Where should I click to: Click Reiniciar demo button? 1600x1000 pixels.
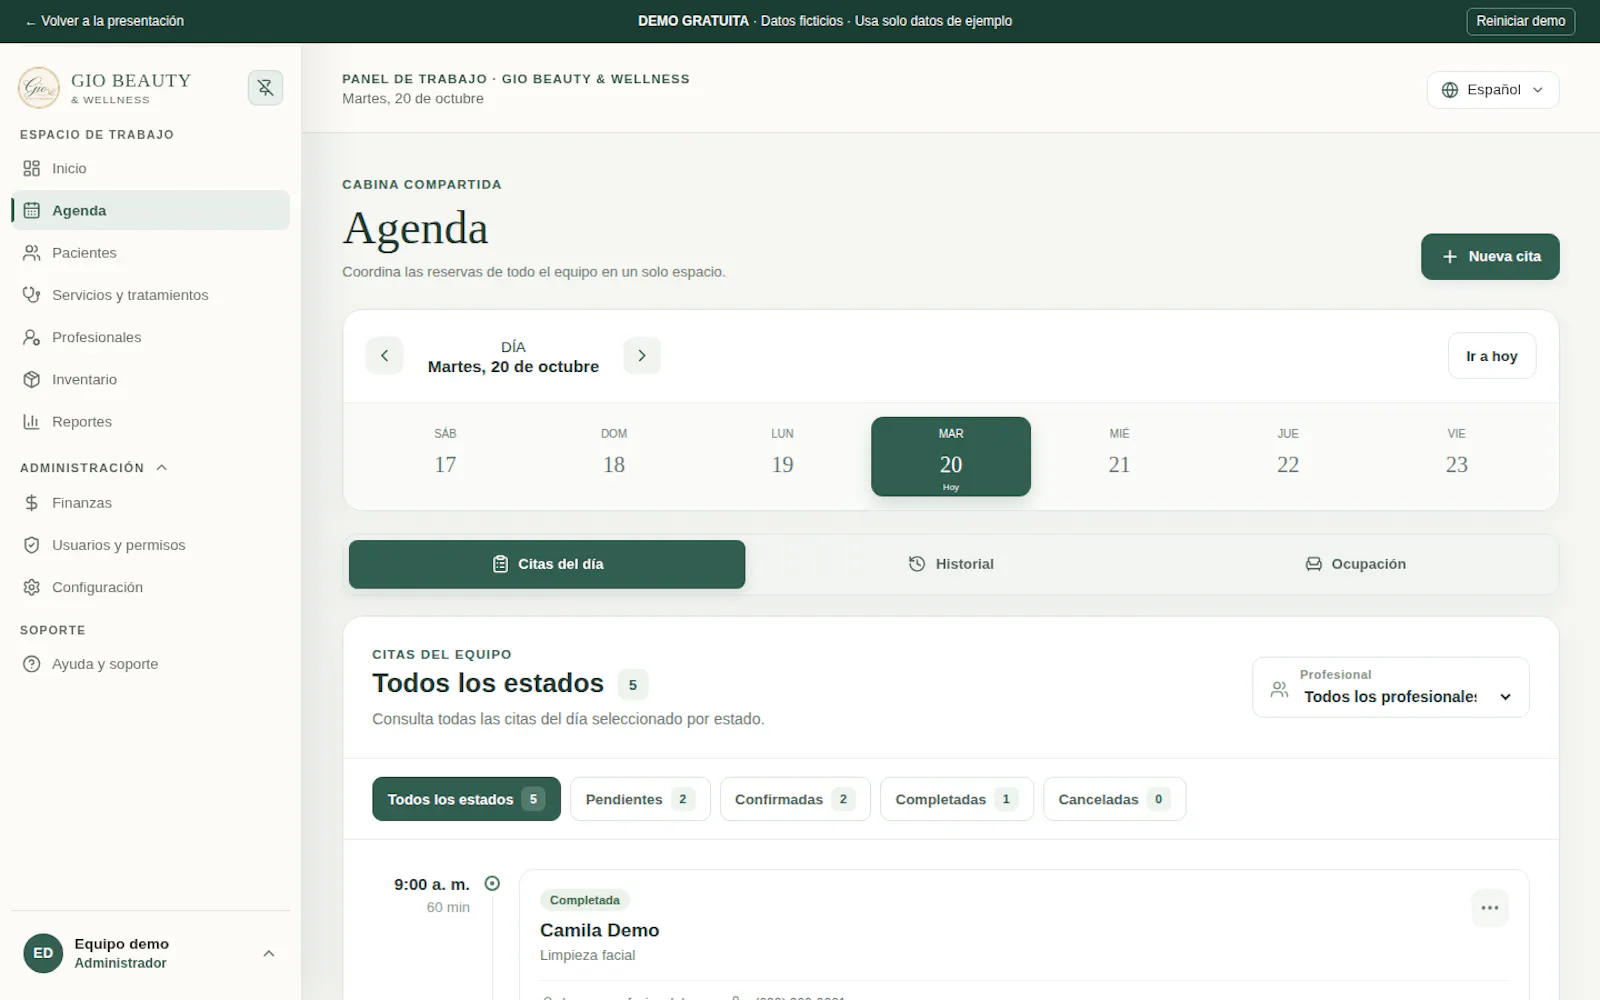(1520, 21)
